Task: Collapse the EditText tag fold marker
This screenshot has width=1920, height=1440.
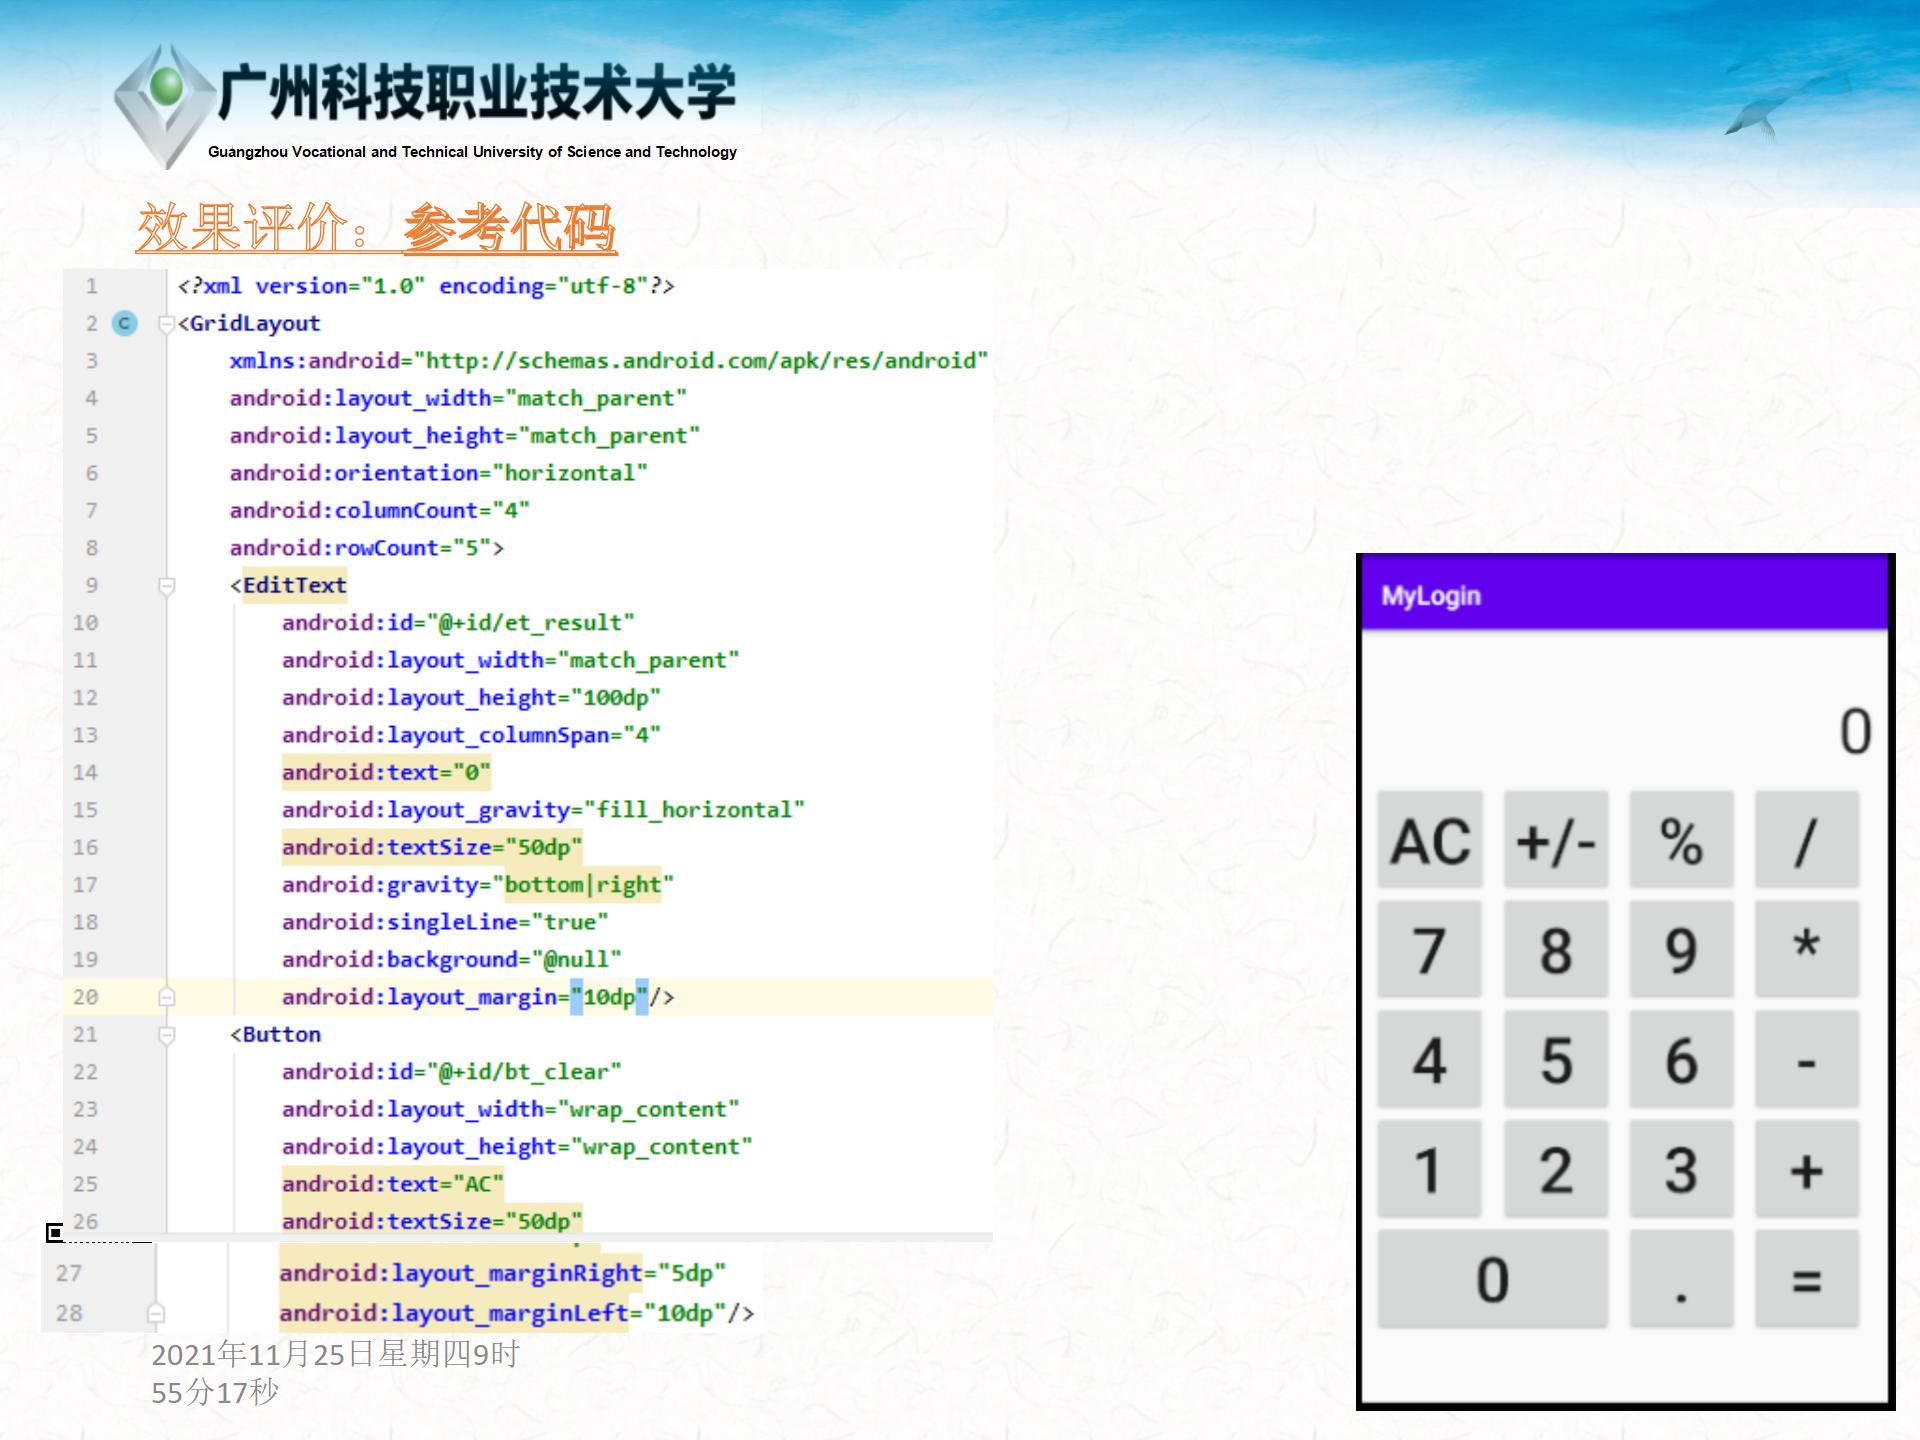Action: point(167,585)
